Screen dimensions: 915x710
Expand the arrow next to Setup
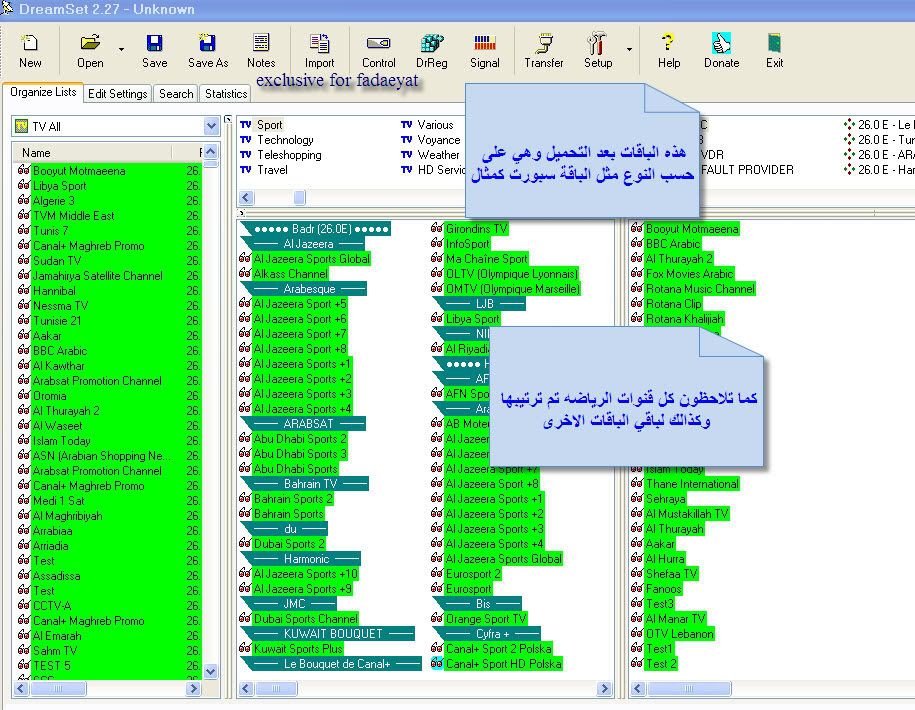pyautogui.click(x=629, y=50)
